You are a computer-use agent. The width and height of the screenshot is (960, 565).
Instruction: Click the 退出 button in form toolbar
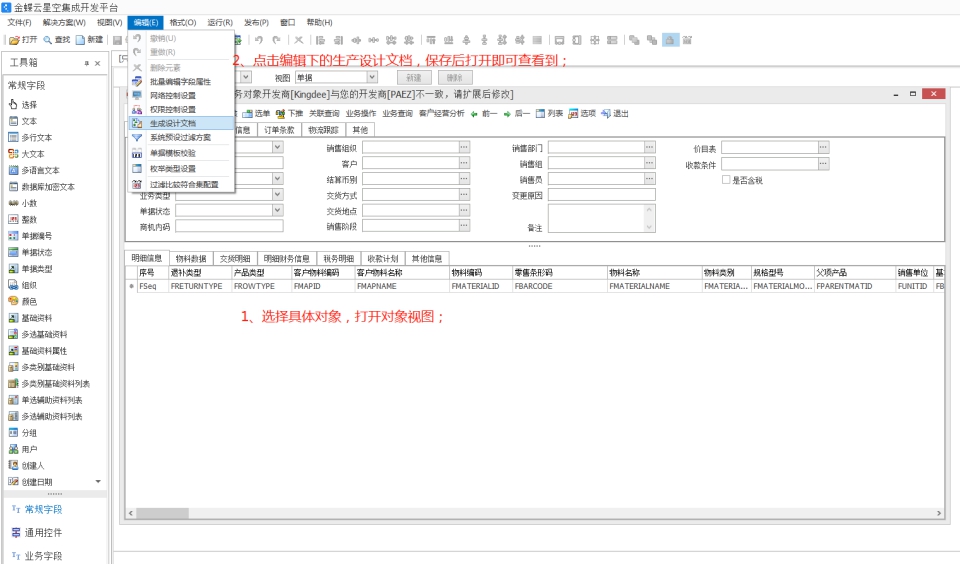615,113
